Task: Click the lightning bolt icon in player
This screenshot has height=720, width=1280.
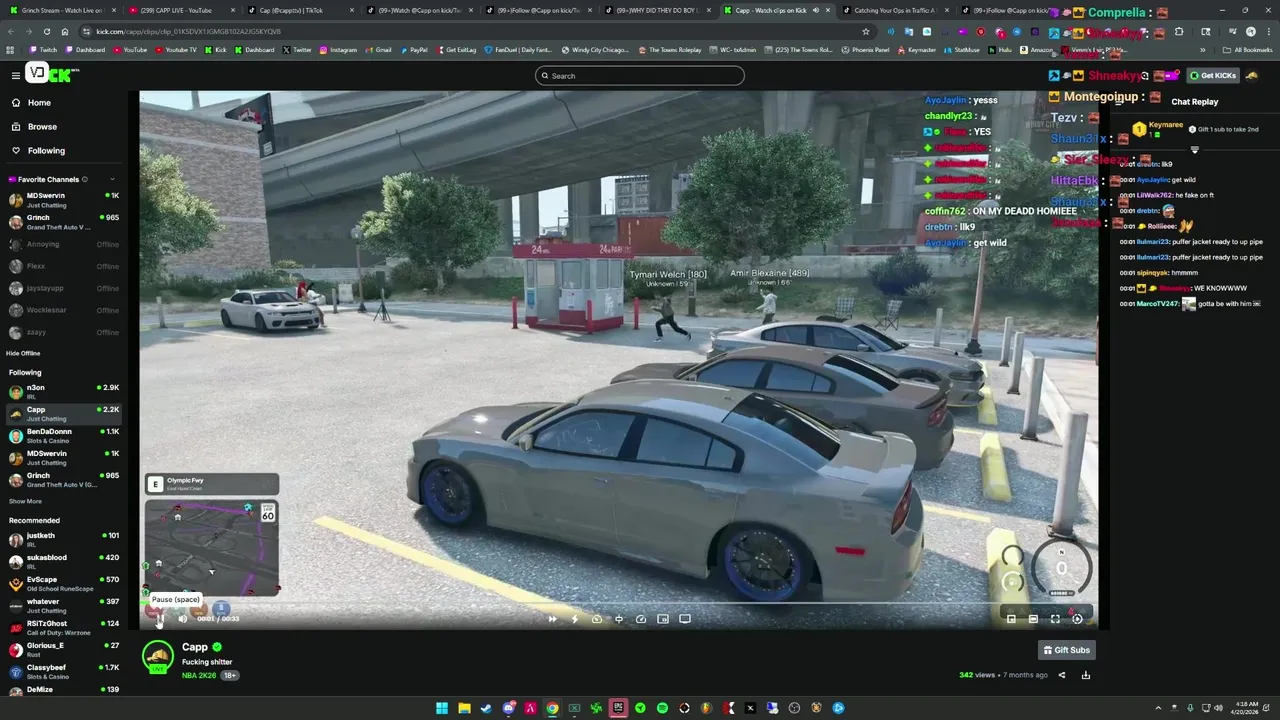Action: point(574,619)
